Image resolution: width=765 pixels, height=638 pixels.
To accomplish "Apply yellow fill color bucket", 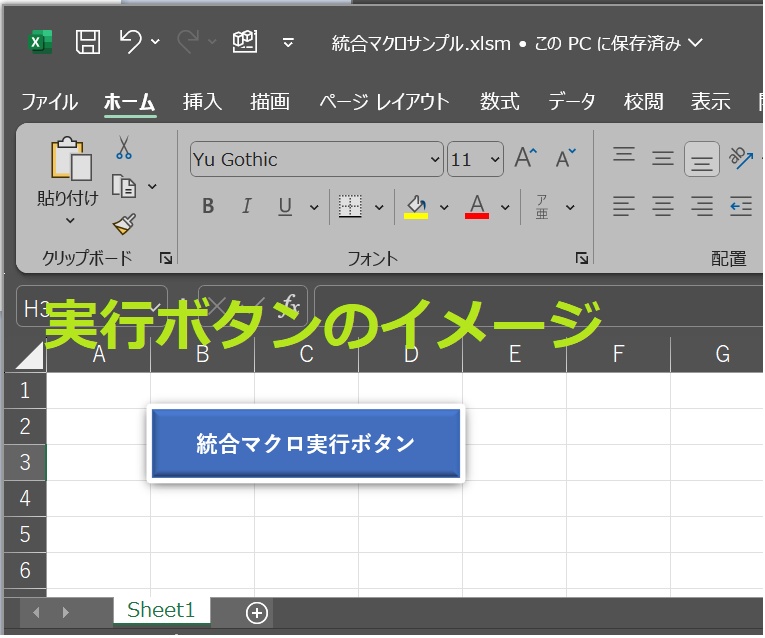I will click(x=416, y=207).
